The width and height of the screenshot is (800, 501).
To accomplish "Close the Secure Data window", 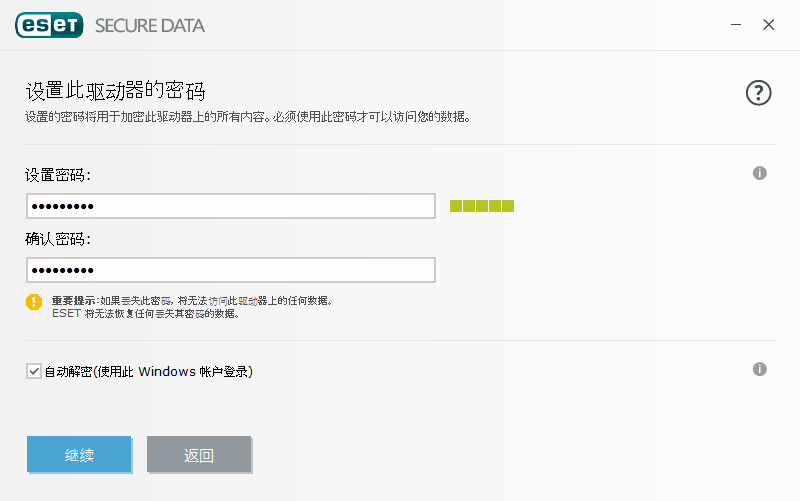I will (768, 24).
